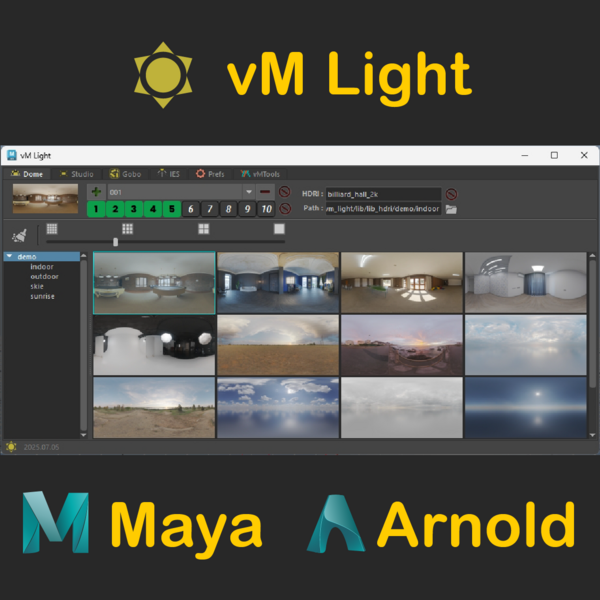Select the dry field cloudy sky thumbnail

278,345
